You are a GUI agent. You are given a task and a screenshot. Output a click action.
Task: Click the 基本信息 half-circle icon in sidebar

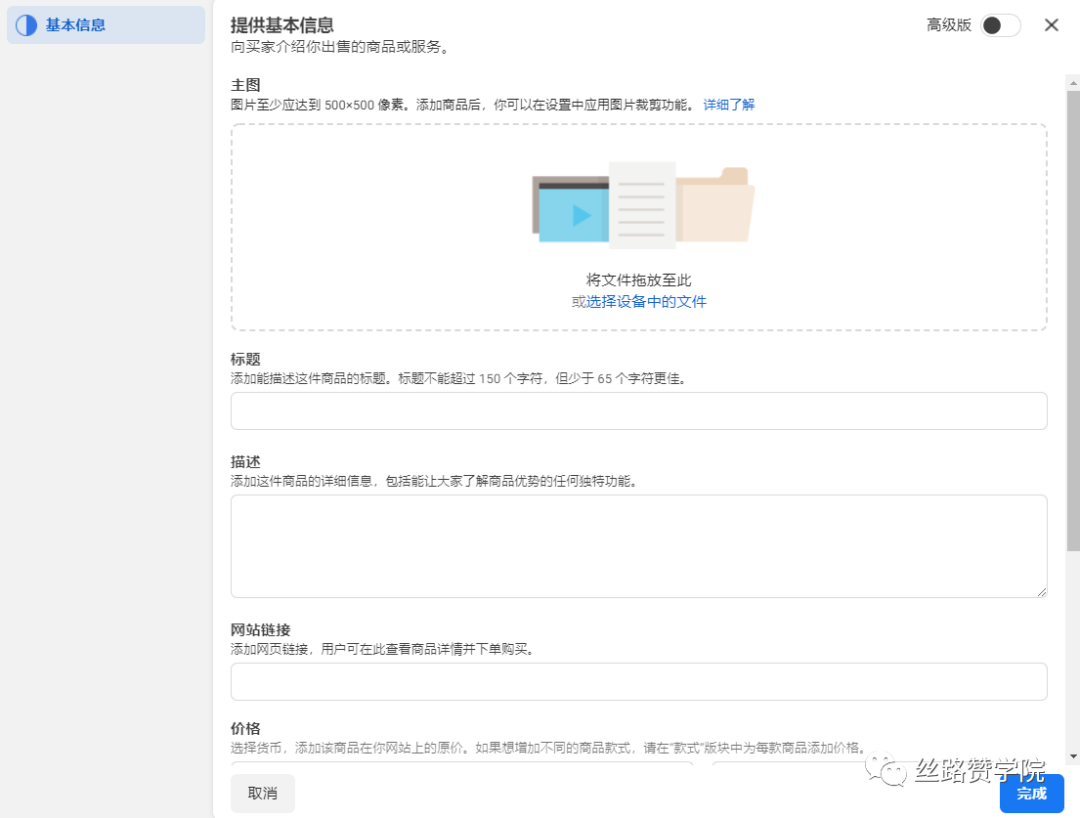tap(25, 24)
